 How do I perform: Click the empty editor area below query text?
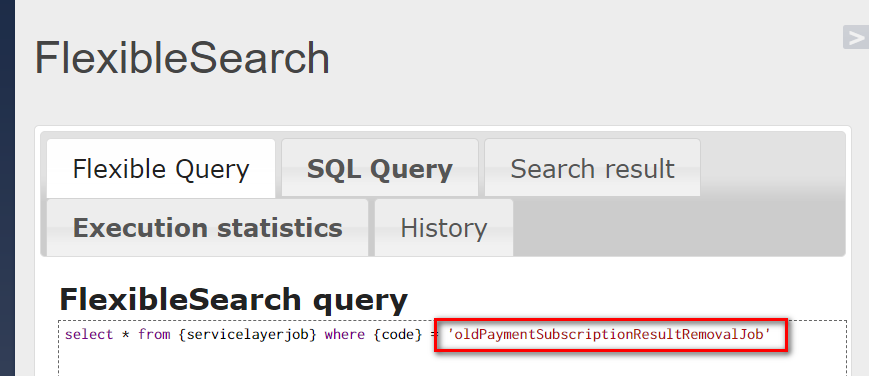452,360
